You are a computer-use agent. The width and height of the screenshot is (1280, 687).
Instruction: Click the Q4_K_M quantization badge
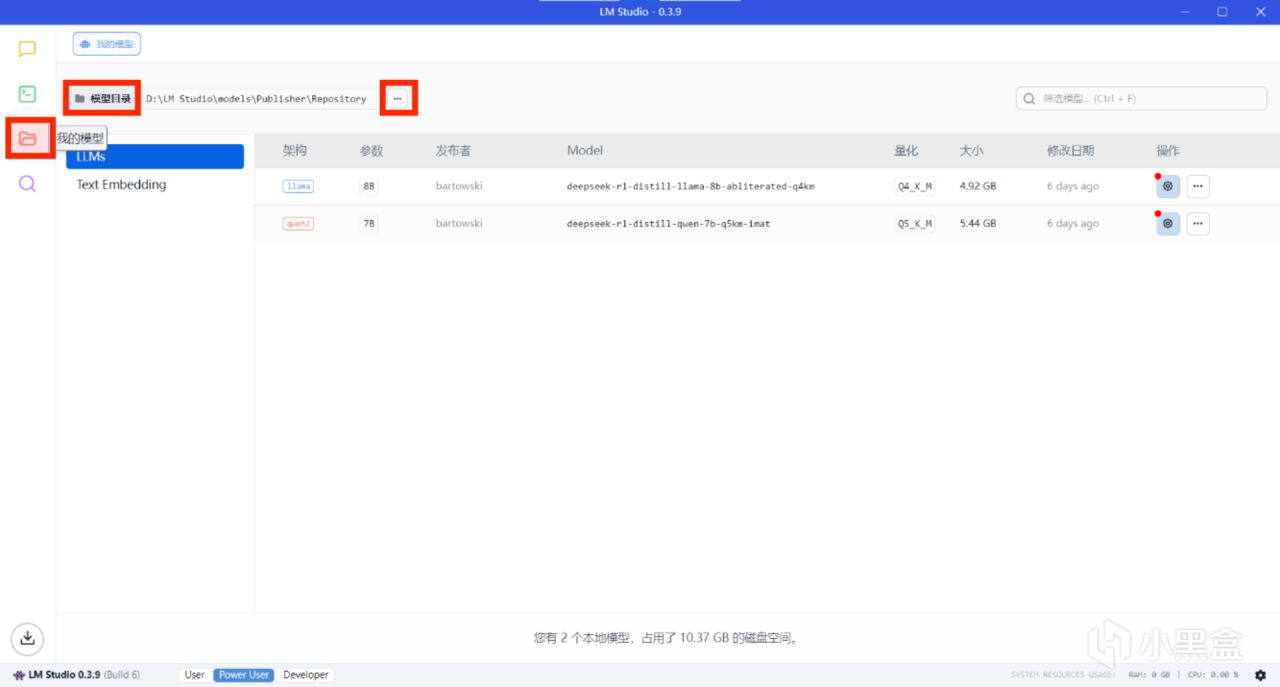tap(915, 186)
